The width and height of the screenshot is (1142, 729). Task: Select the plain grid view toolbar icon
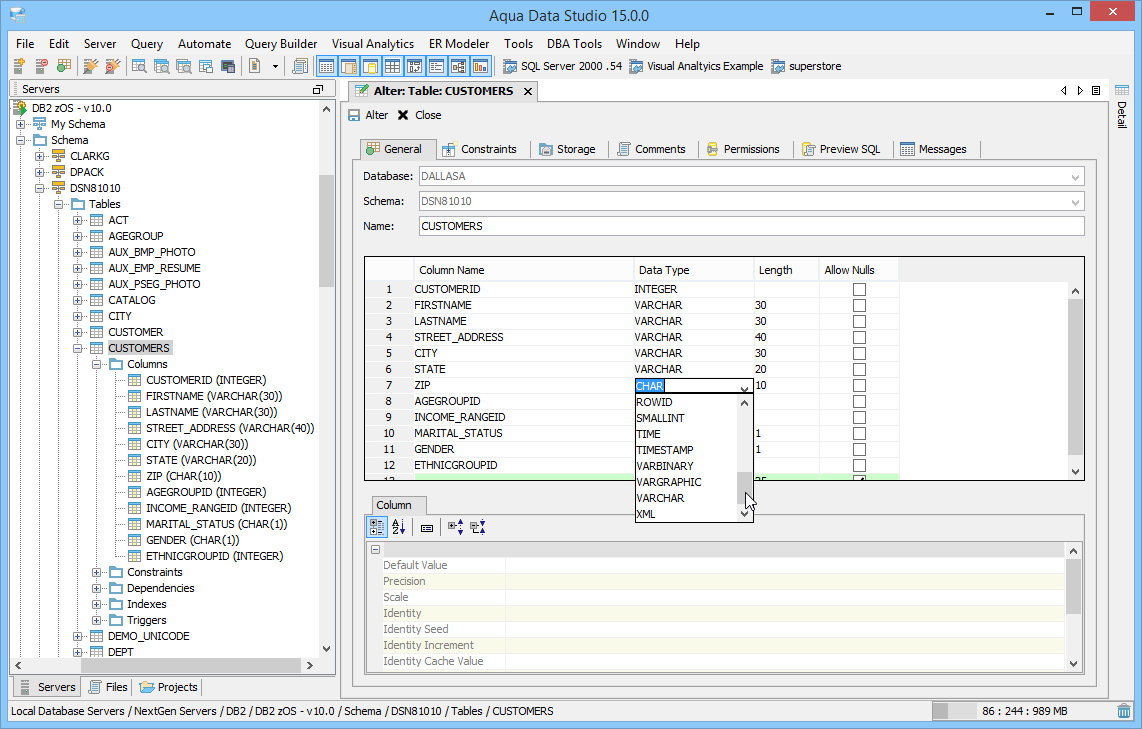[393, 66]
